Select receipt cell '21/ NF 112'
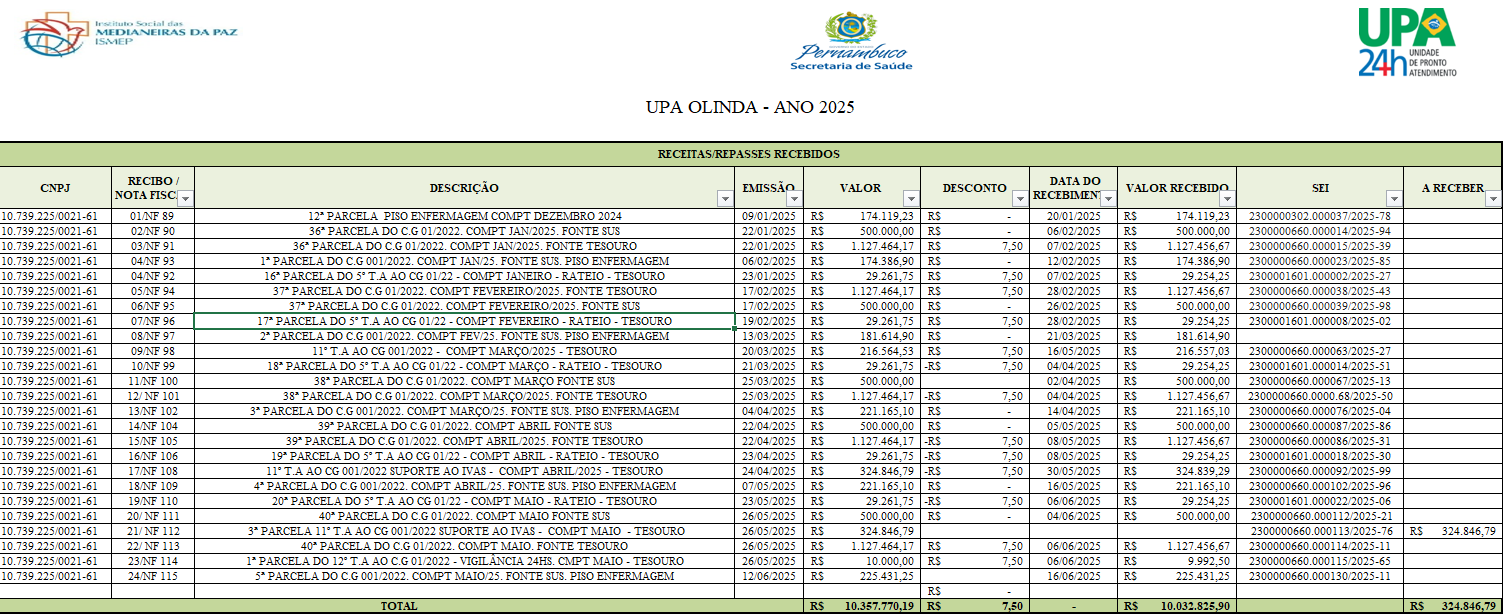1504x616 pixels. pyautogui.click(x=152, y=531)
